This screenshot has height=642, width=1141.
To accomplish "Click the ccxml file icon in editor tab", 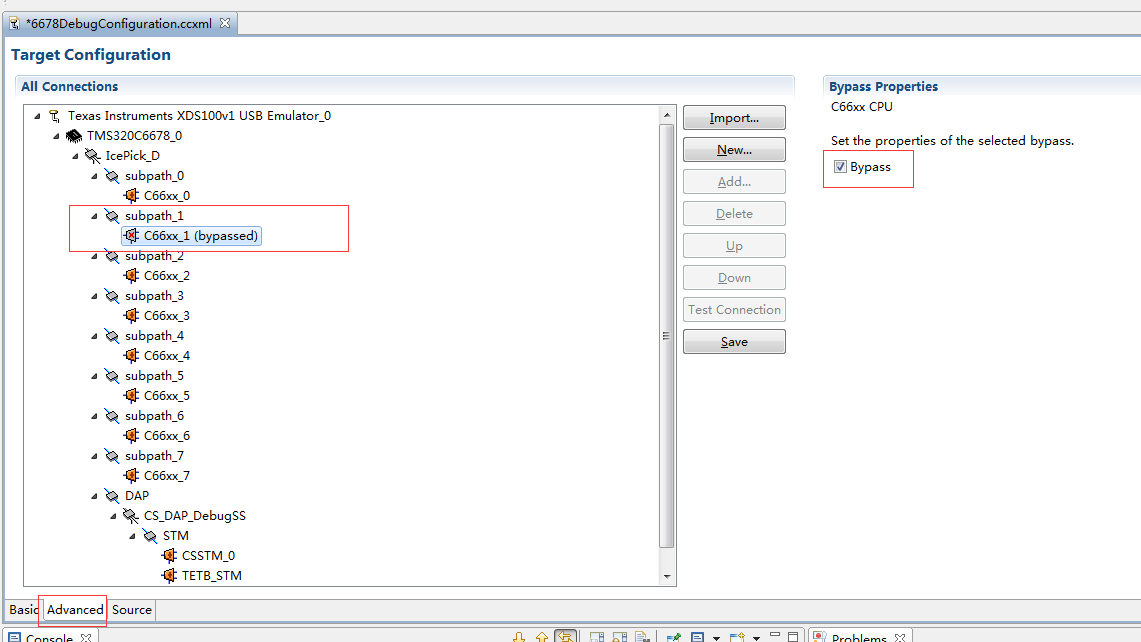I will pos(15,23).
